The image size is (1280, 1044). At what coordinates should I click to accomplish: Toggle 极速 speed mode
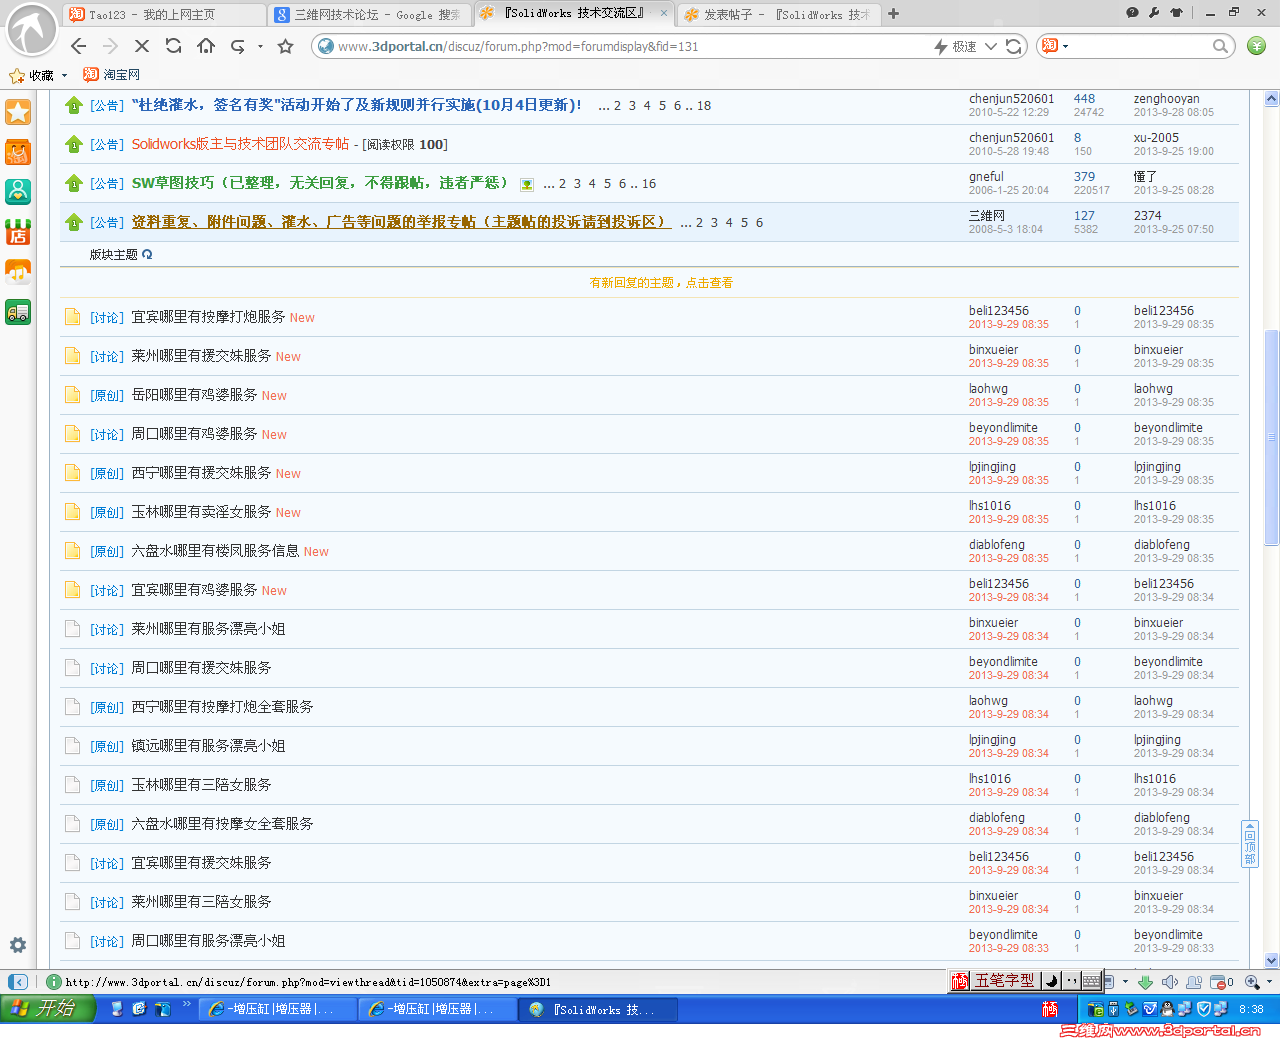(x=955, y=46)
